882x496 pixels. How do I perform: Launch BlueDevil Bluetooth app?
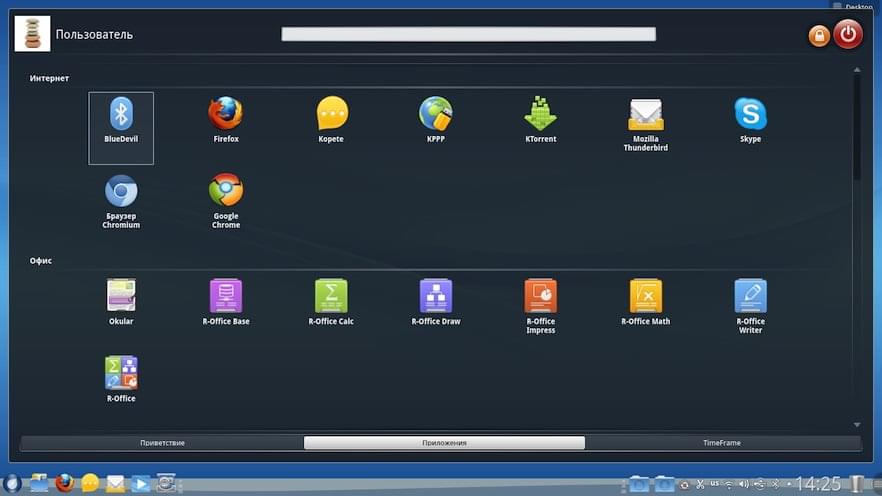pyautogui.click(x=121, y=128)
